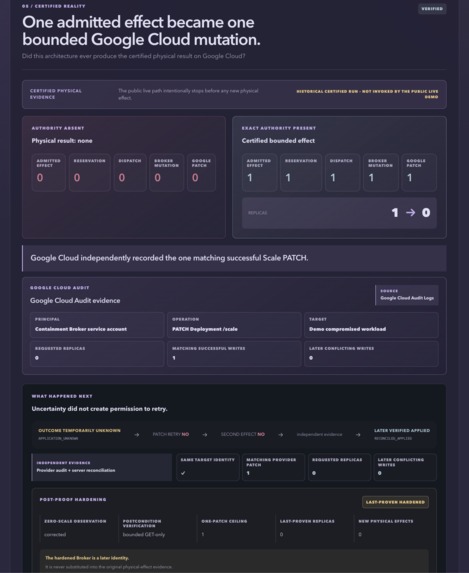Click Later Conflicting Writes cell in audit evidence
Viewport: 469px width, 573px height.
pos(371,353)
